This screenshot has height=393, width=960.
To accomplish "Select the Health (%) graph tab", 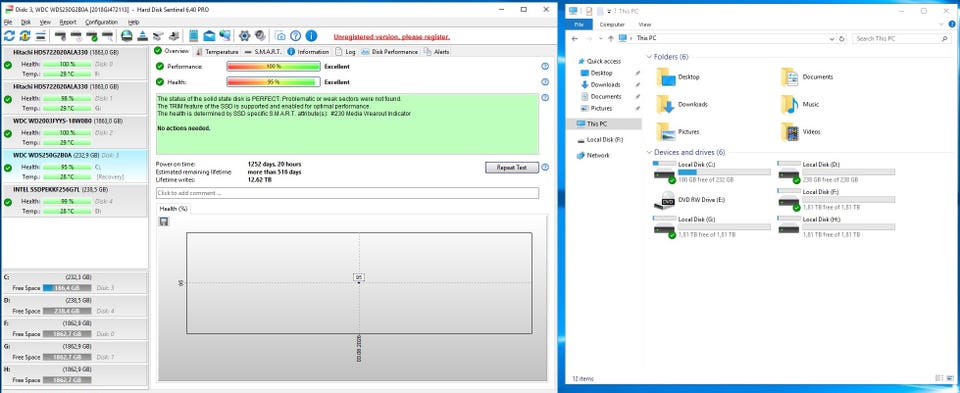I will click(x=173, y=209).
